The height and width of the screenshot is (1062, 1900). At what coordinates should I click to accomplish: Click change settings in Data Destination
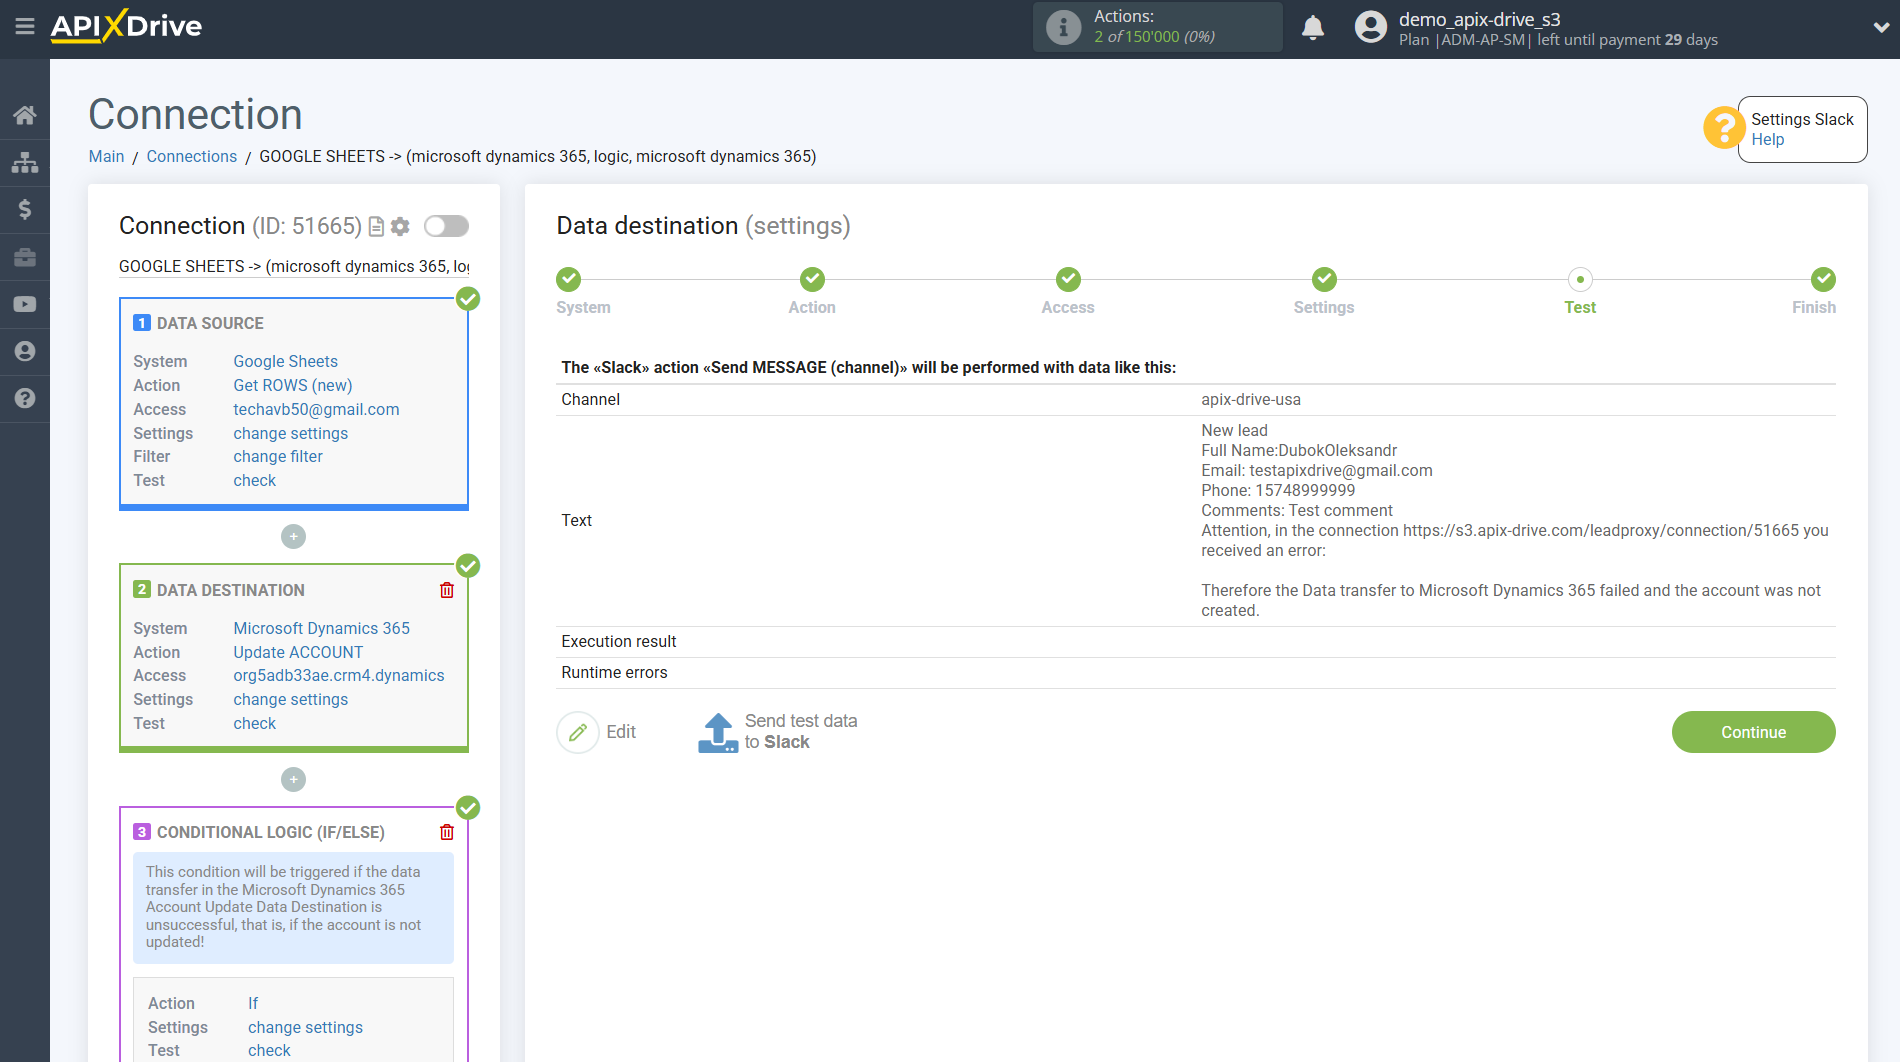[291, 699]
